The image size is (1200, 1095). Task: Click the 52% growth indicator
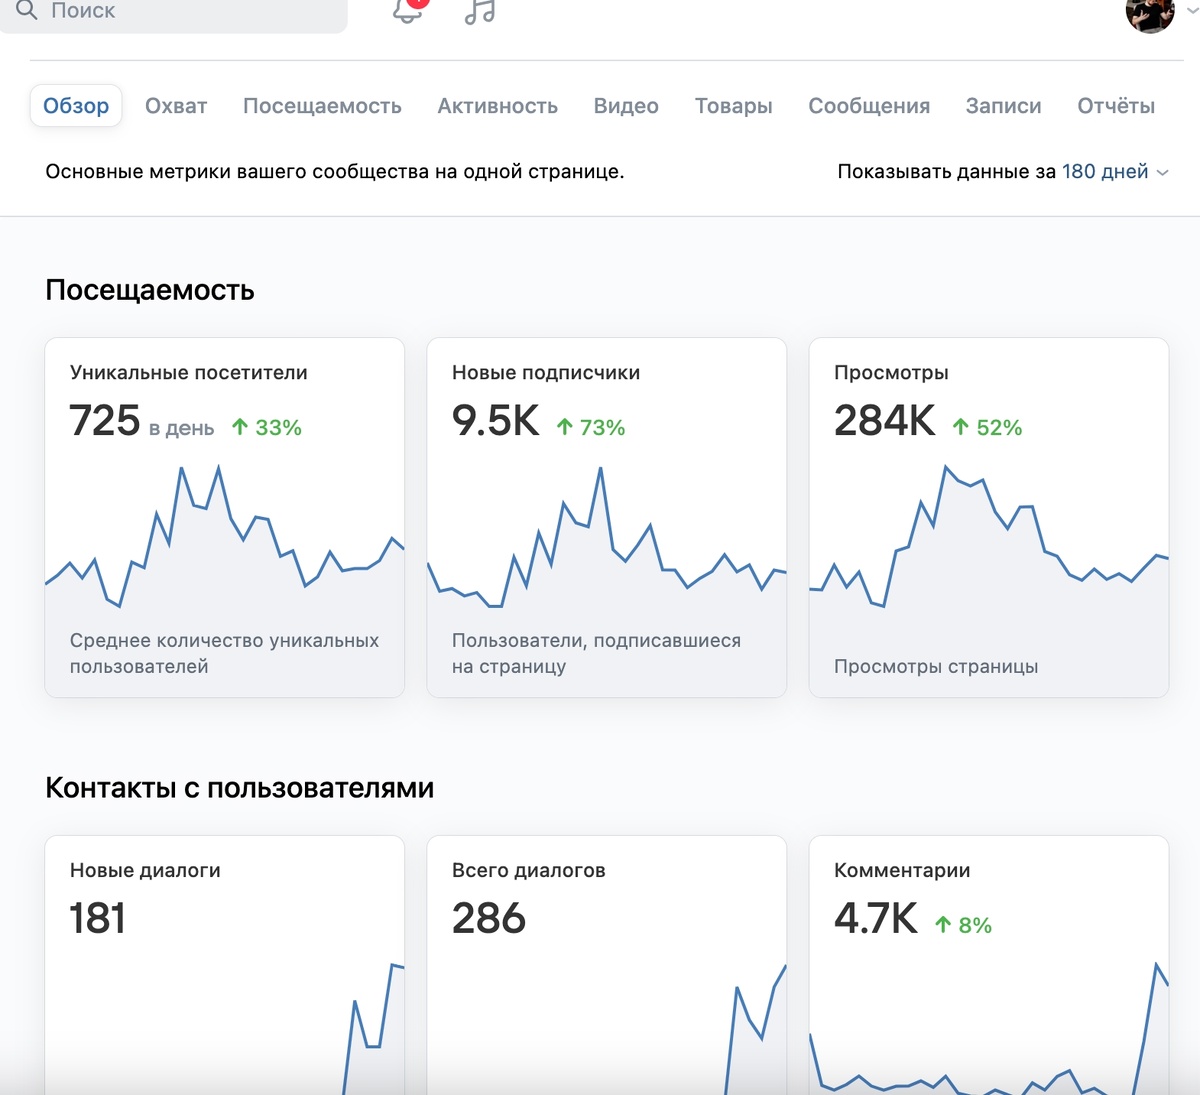[x=987, y=428]
